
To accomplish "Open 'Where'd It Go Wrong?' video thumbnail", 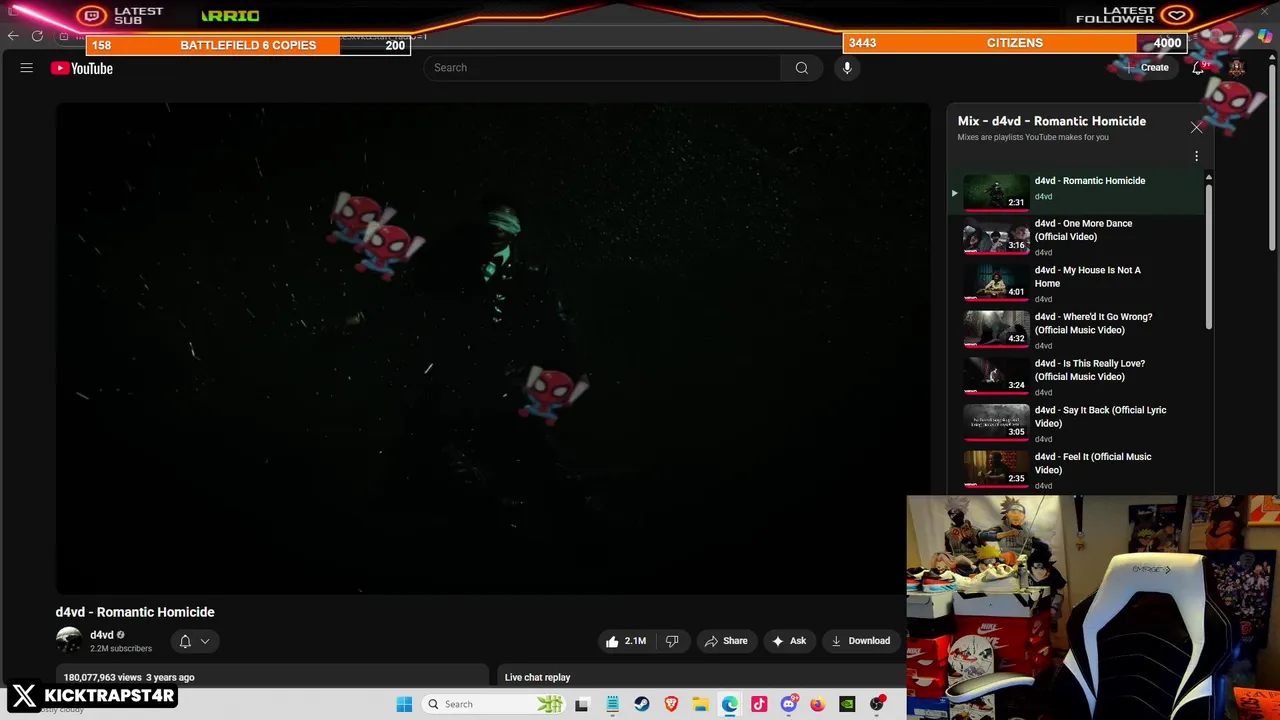I will click(x=996, y=331).
